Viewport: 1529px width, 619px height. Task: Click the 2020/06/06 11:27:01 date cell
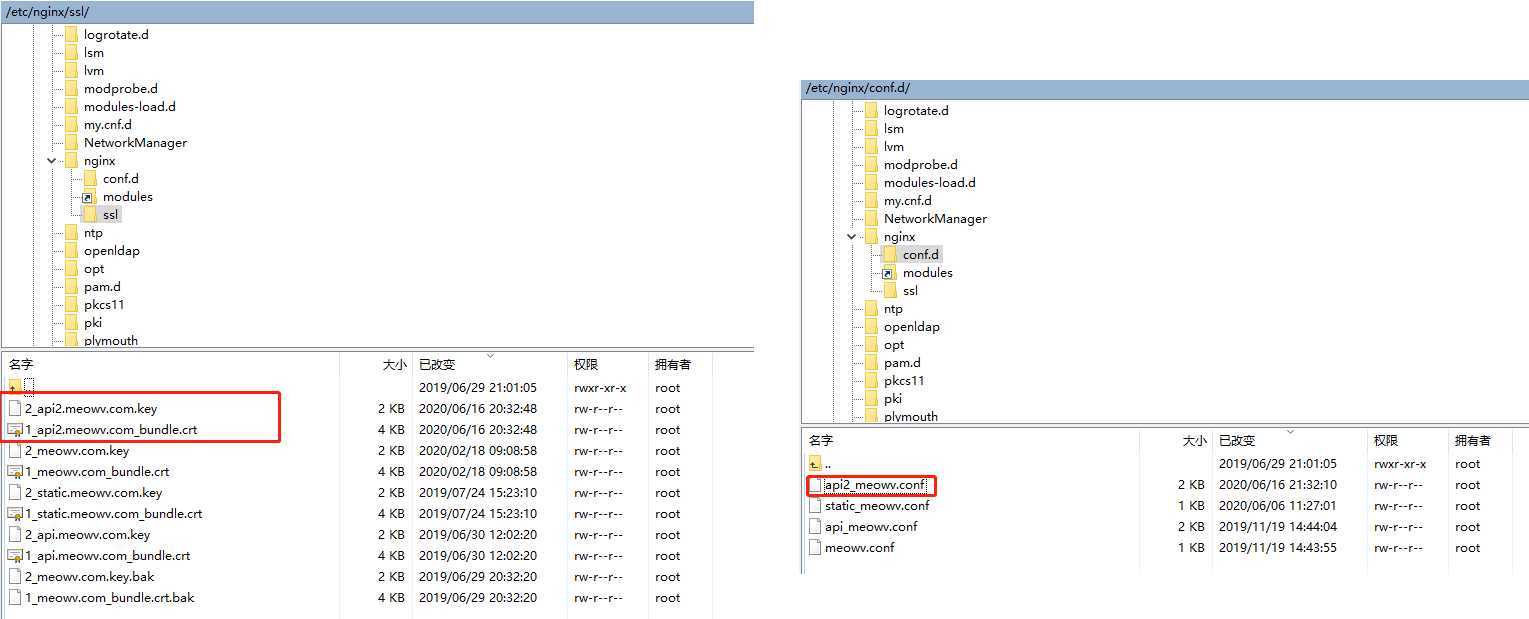[1277, 506]
